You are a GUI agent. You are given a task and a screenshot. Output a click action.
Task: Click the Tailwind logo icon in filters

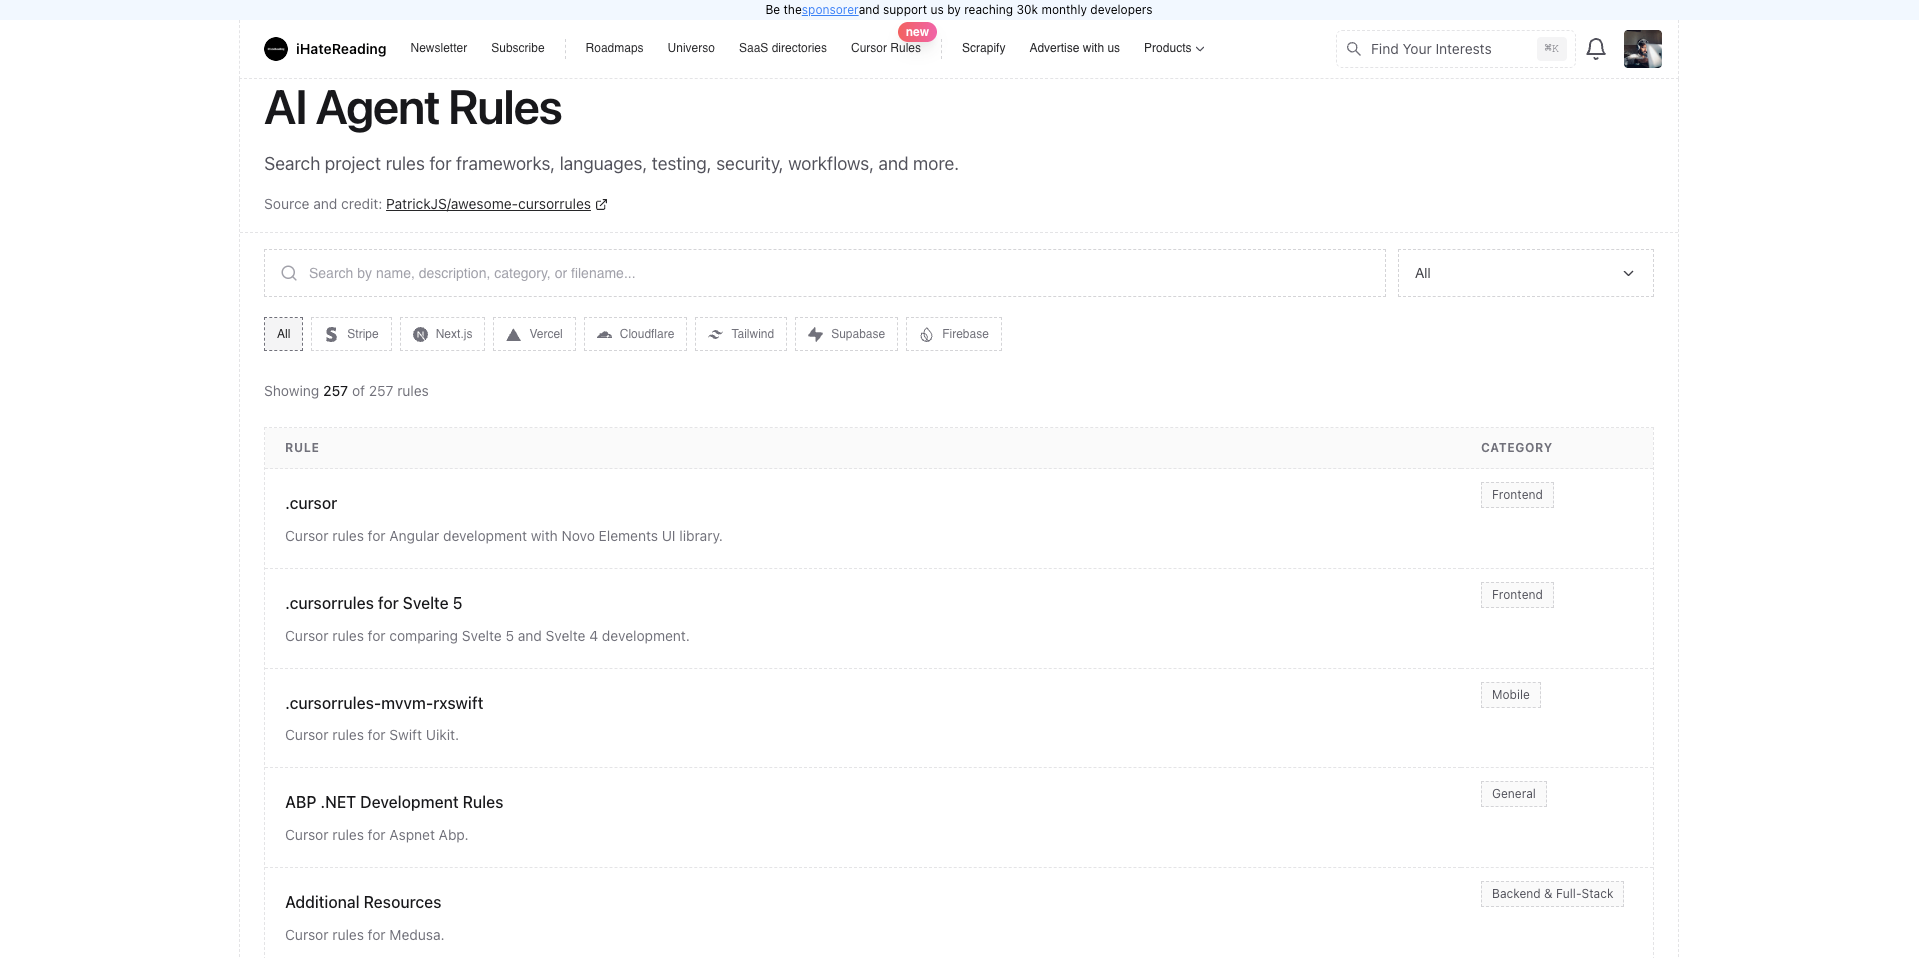pyautogui.click(x=715, y=334)
